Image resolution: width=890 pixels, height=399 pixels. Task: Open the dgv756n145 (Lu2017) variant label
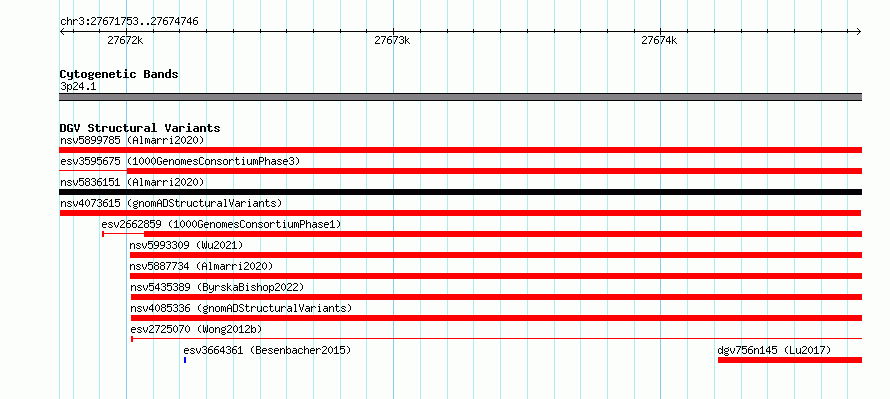(774, 350)
